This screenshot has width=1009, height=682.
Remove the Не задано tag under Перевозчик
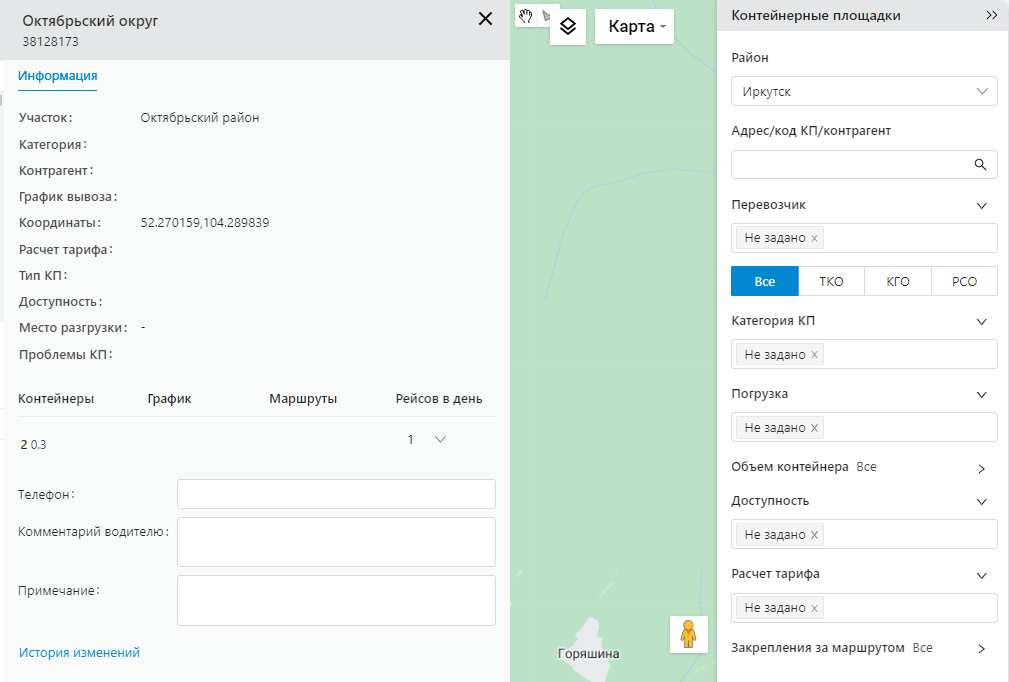pos(815,239)
